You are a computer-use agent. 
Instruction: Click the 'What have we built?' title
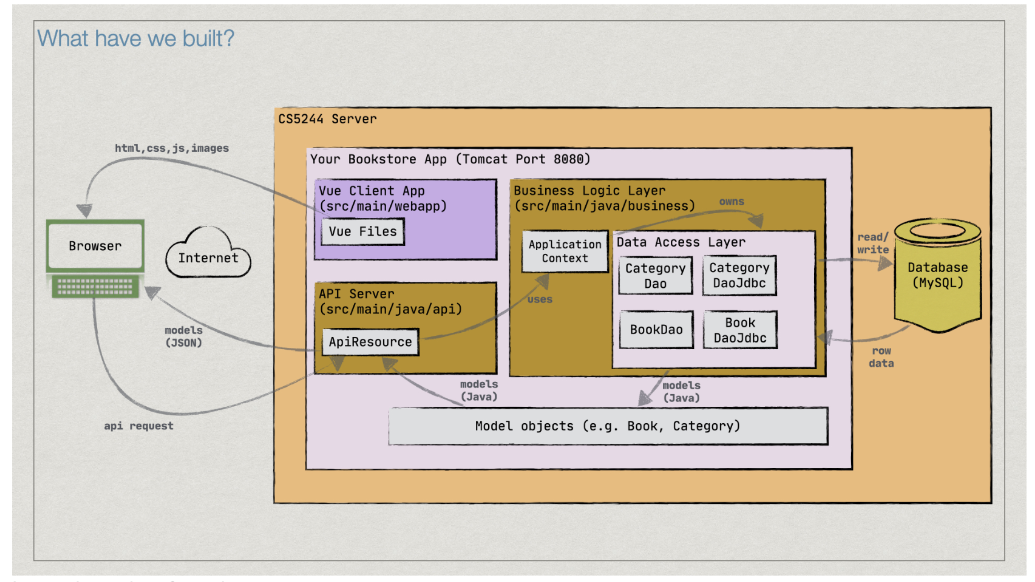point(136,38)
